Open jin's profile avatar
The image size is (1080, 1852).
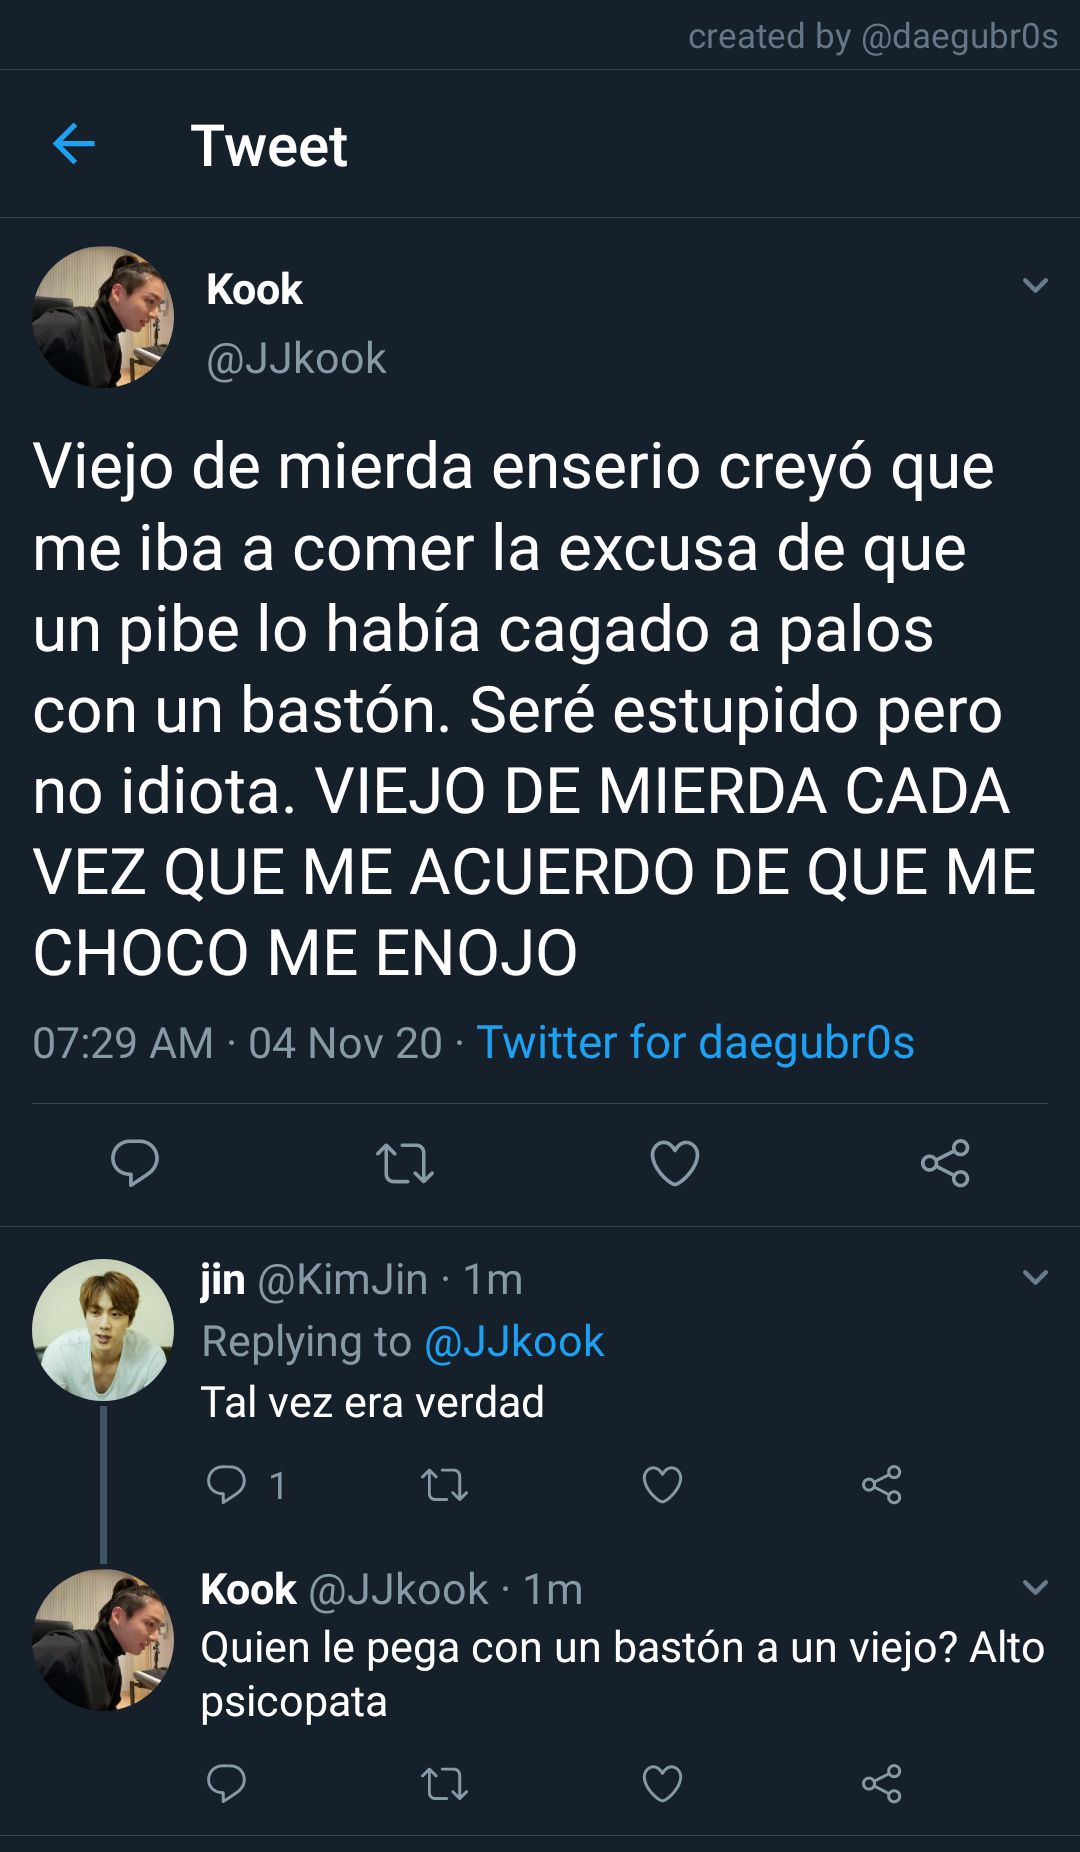coord(103,1329)
